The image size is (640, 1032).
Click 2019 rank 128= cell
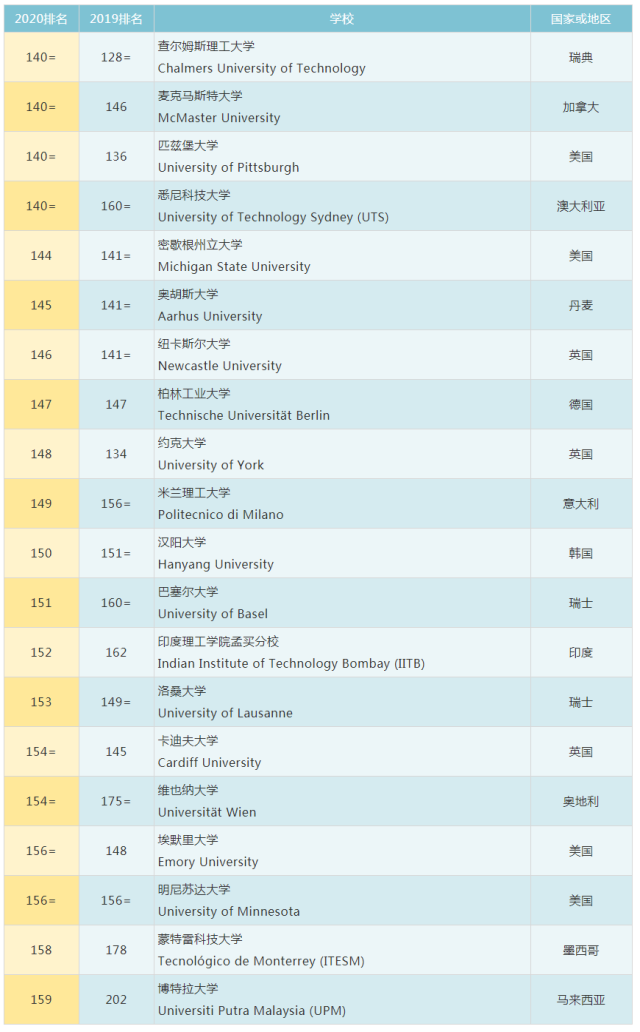116,57
